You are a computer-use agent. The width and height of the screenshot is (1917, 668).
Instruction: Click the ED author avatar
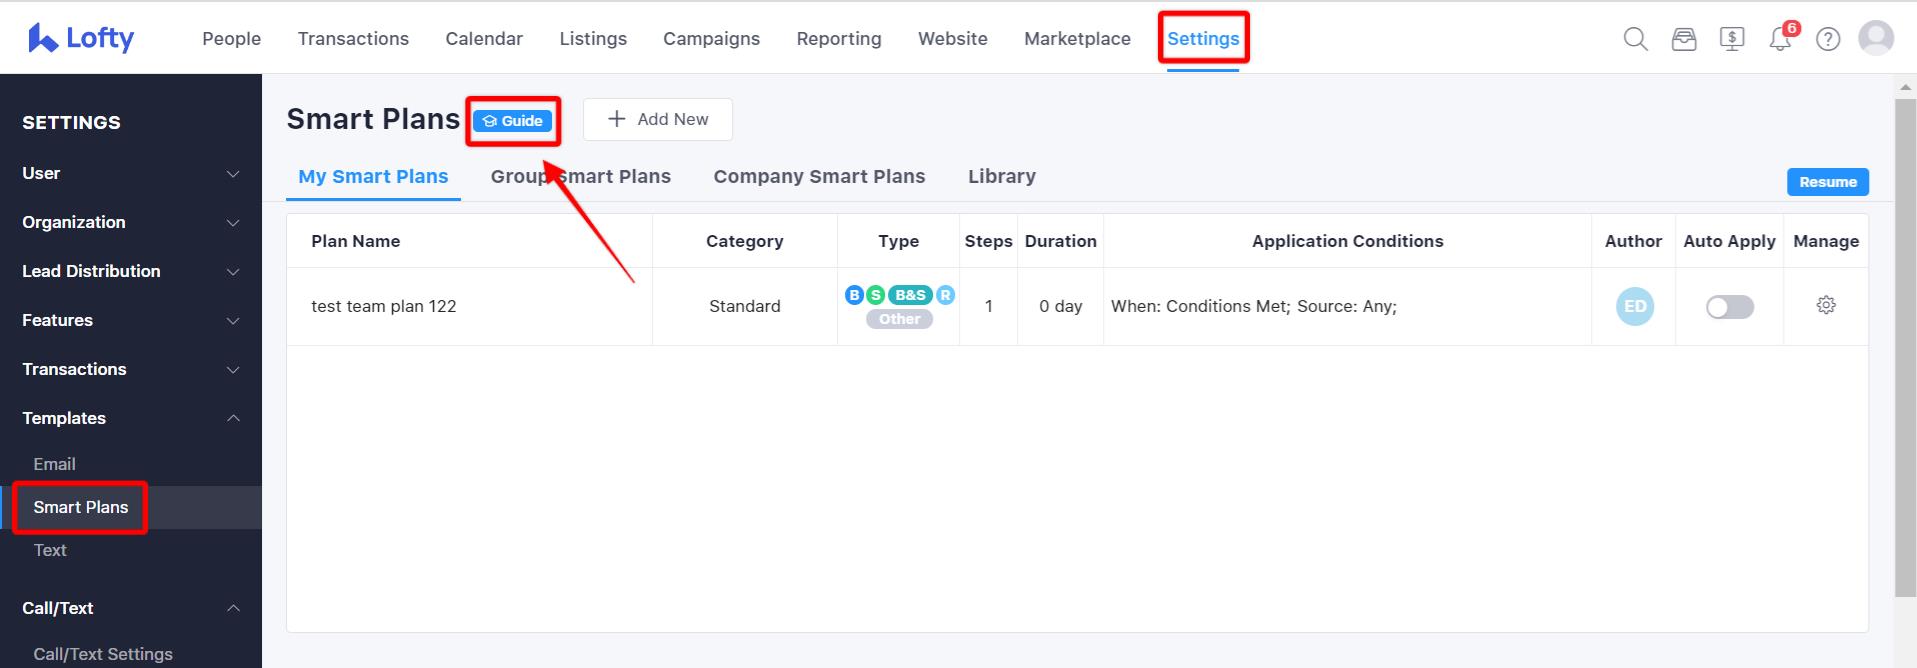[x=1635, y=306]
